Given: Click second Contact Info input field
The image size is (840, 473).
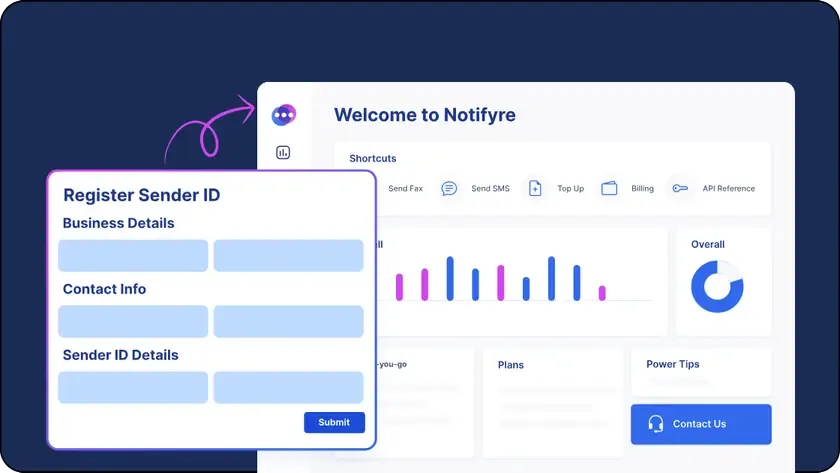Looking at the screenshot, I should (x=288, y=321).
